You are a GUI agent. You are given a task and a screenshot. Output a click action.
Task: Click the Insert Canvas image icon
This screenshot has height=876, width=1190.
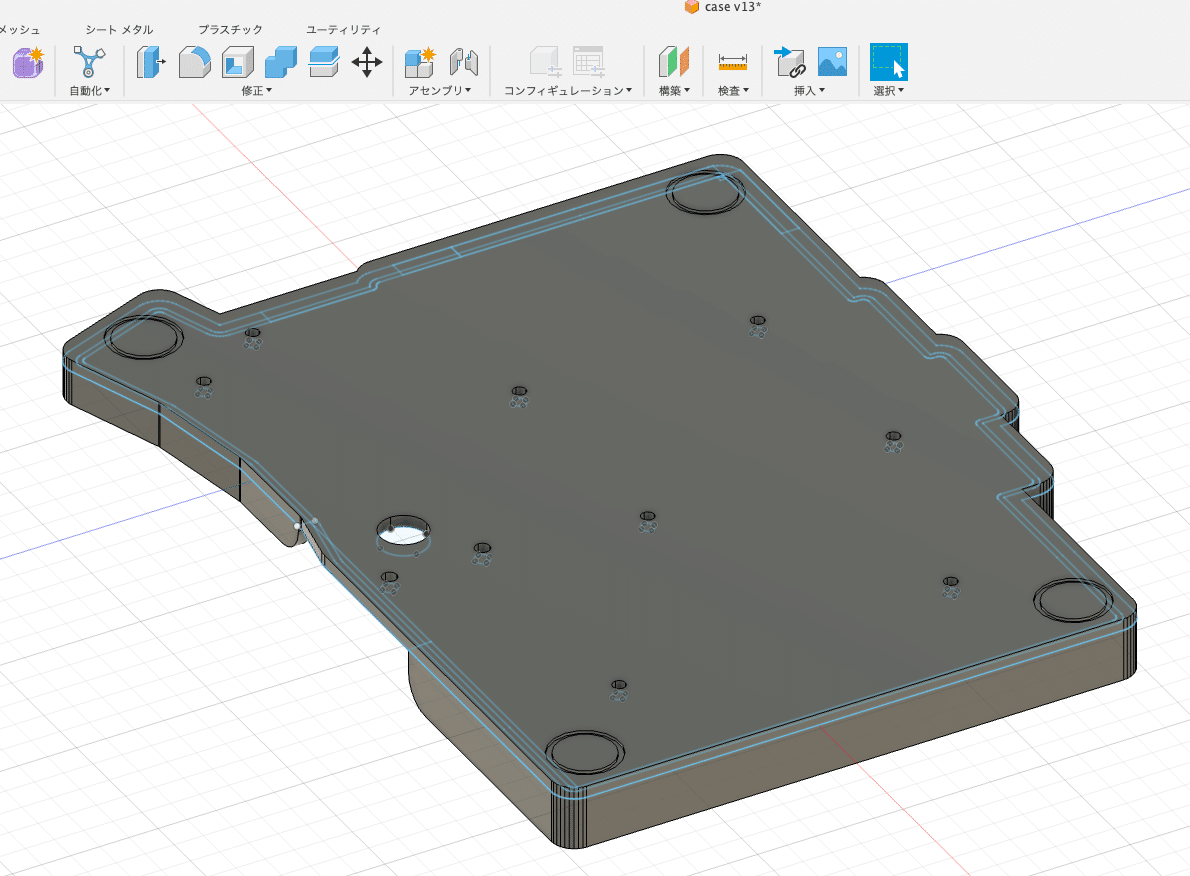tap(833, 61)
